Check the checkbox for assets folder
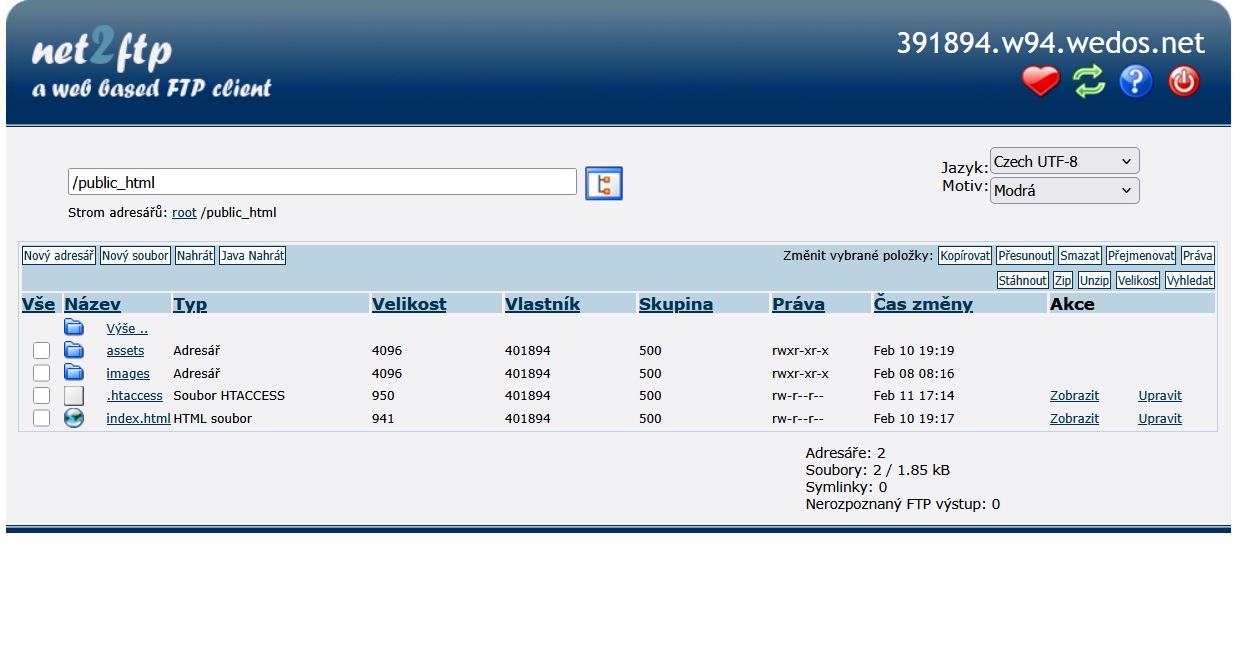Image resolution: width=1247 pixels, height=648 pixels. tap(41, 351)
